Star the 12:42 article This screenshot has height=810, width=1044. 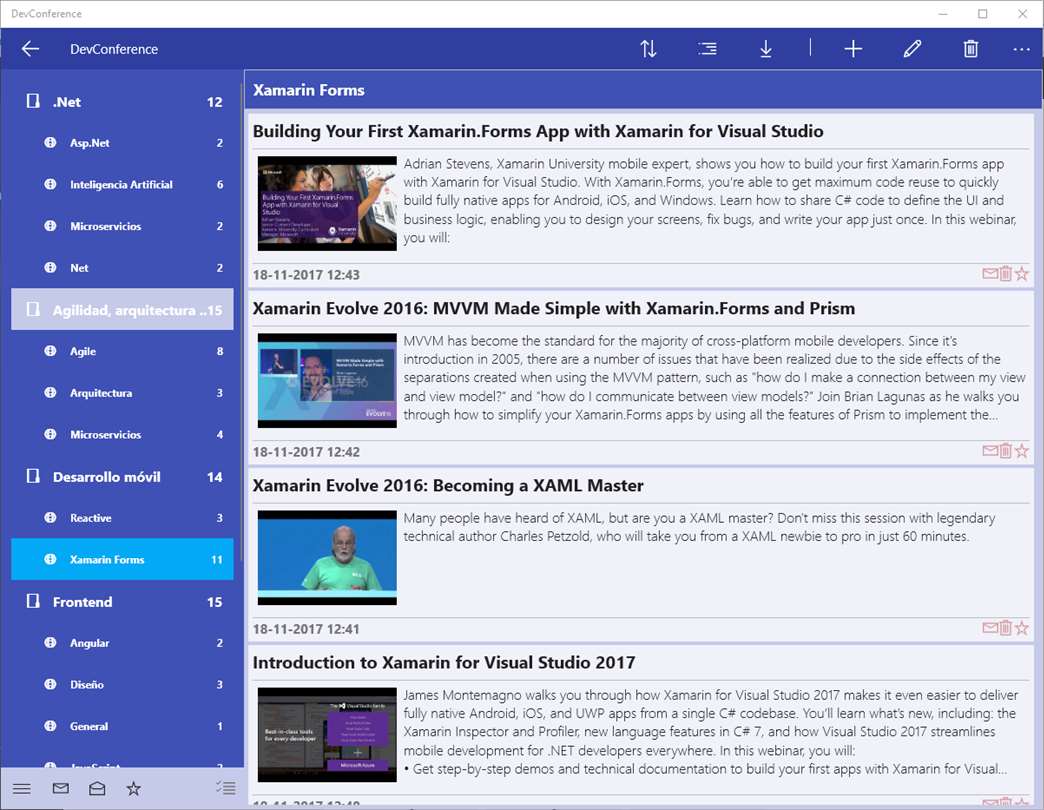(1021, 451)
